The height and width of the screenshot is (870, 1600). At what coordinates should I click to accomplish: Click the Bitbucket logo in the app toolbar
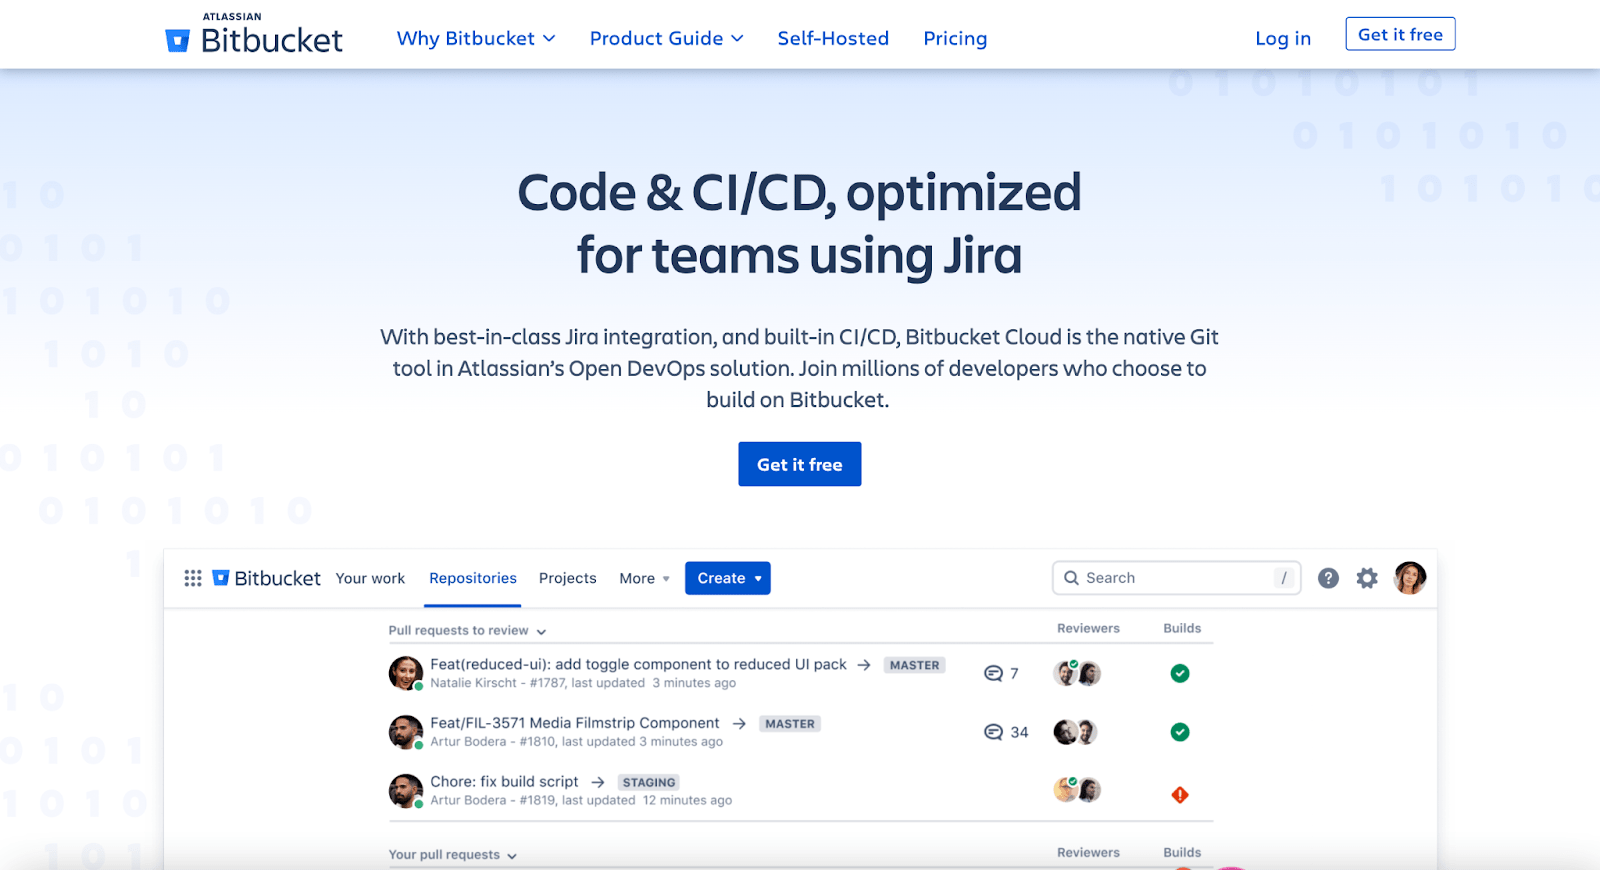tap(266, 578)
